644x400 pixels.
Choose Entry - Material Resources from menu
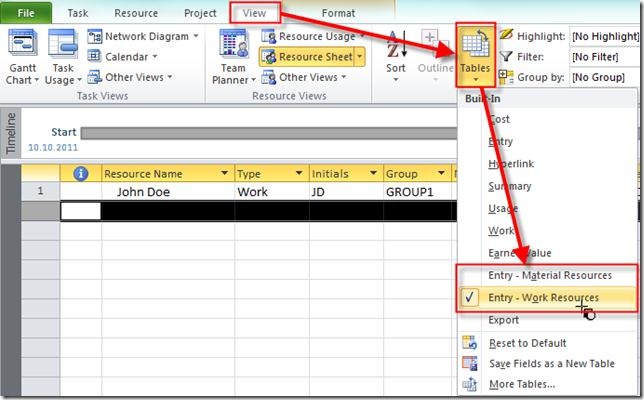pyautogui.click(x=549, y=276)
